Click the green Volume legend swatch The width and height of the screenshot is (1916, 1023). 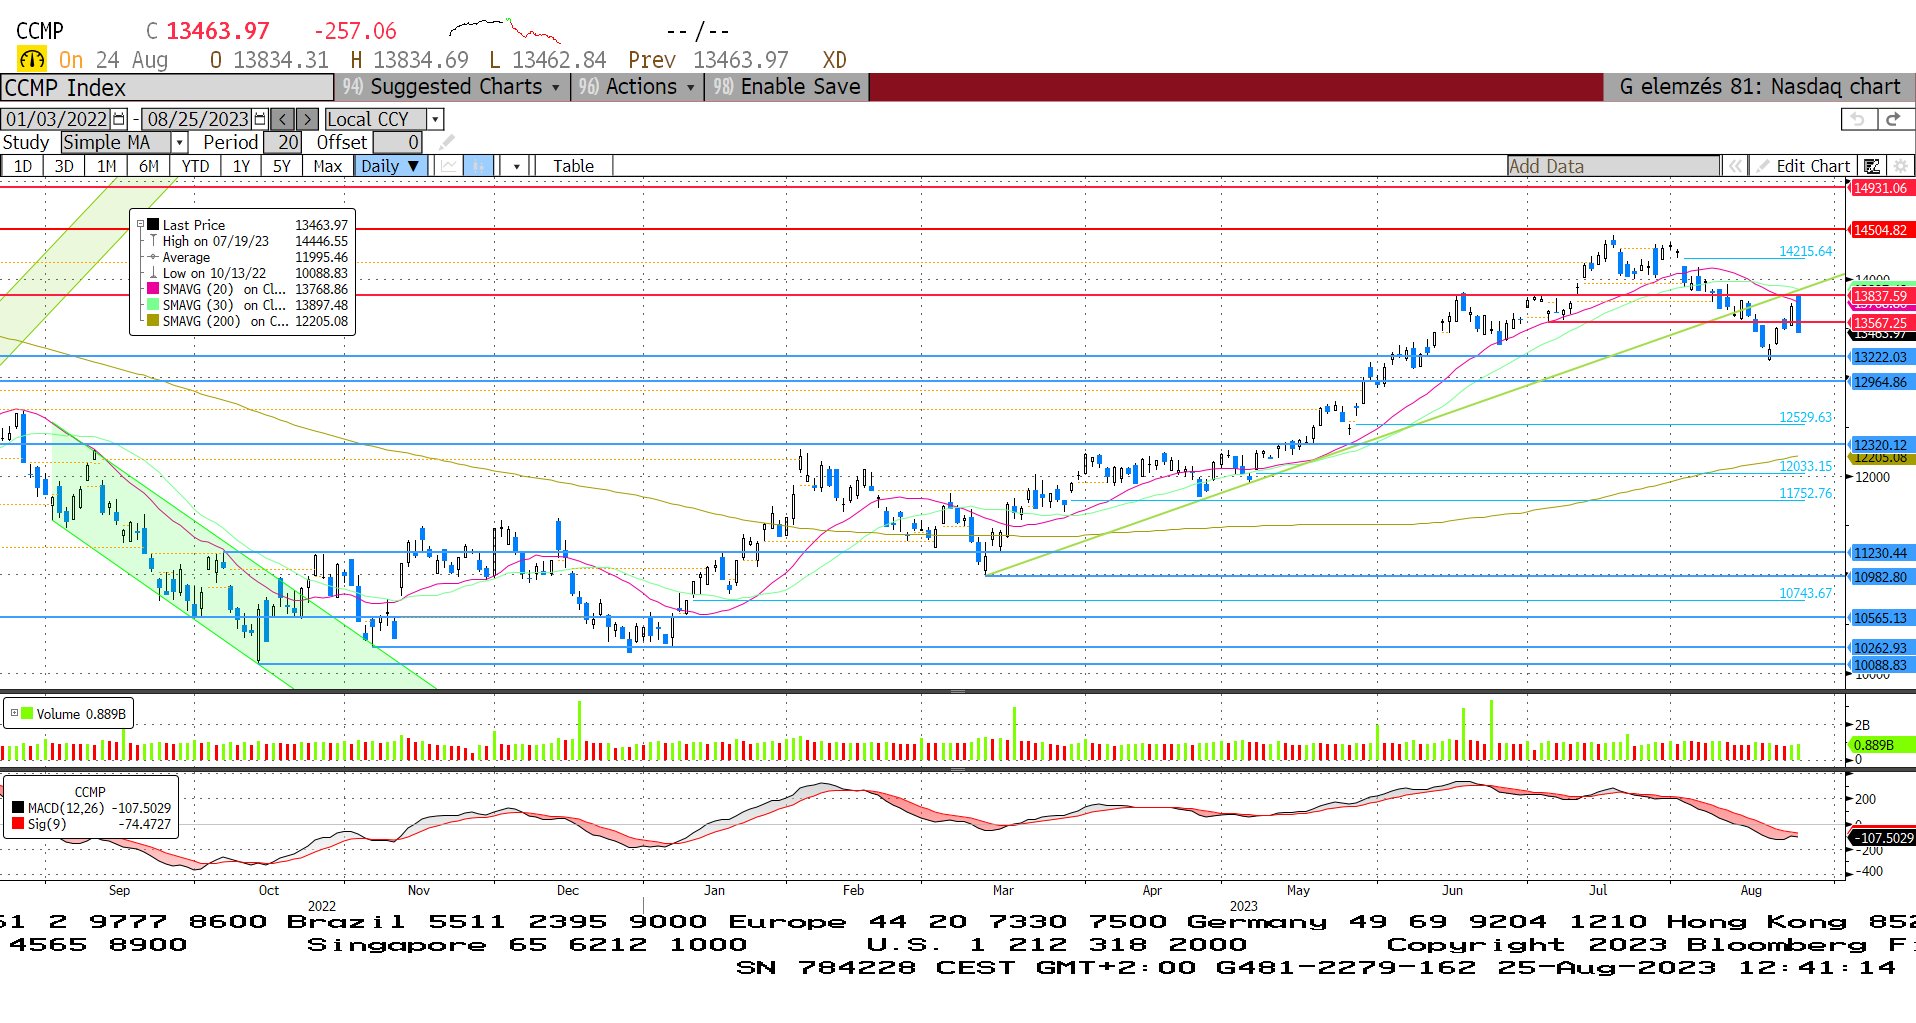pyautogui.click(x=28, y=713)
